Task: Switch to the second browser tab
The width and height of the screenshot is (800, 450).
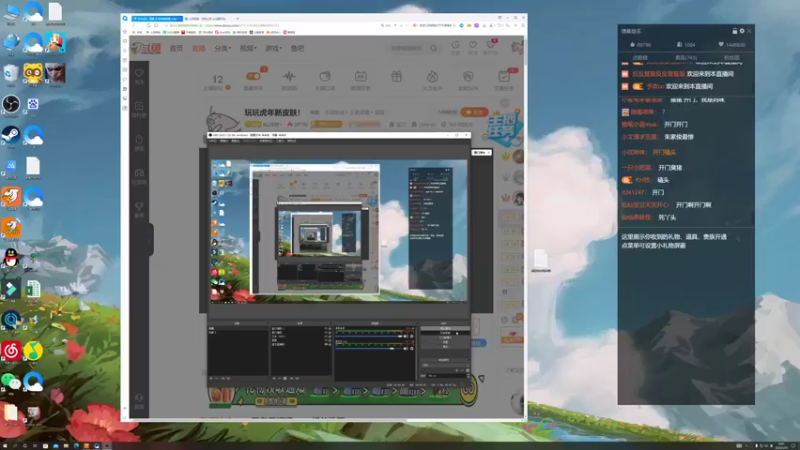Action: pyautogui.click(x=208, y=18)
